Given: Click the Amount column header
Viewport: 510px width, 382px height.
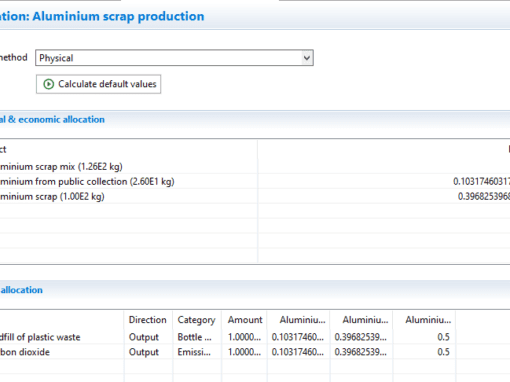Looking at the screenshot, I should (x=245, y=320).
